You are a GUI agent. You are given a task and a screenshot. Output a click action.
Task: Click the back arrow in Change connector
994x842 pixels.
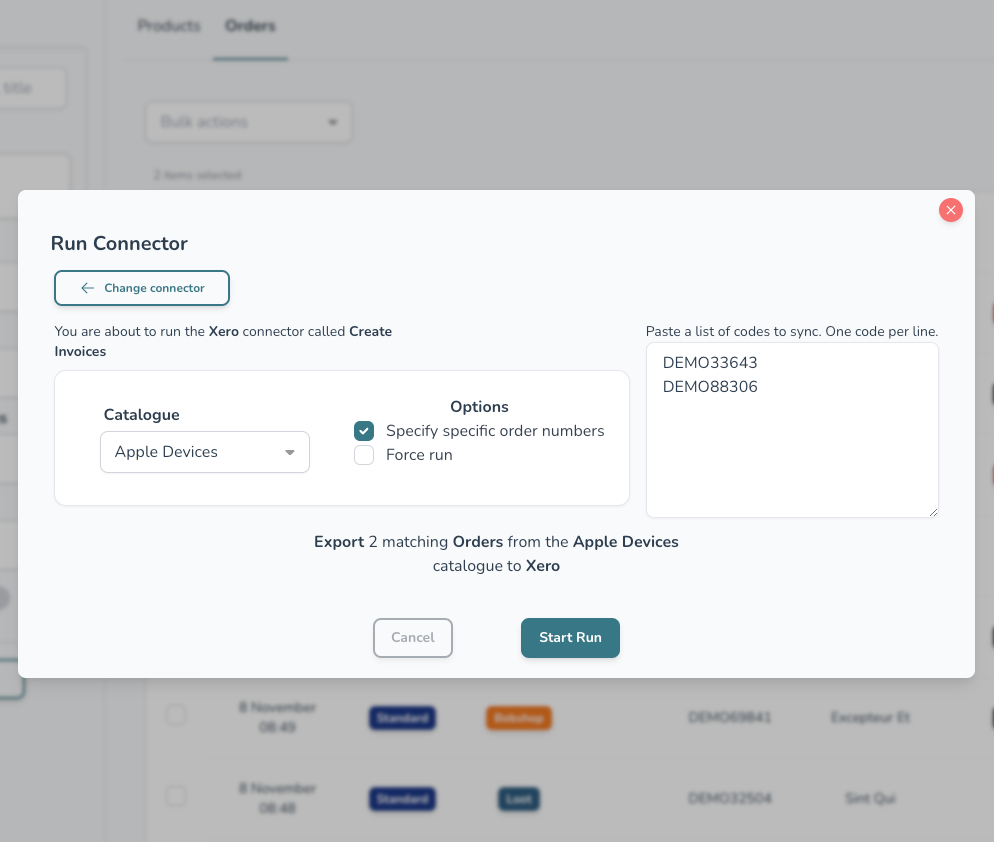[x=88, y=288]
